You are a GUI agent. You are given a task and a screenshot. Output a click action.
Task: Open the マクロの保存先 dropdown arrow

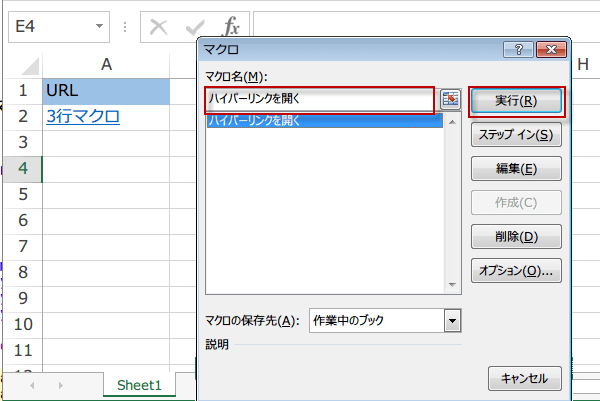(452, 321)
